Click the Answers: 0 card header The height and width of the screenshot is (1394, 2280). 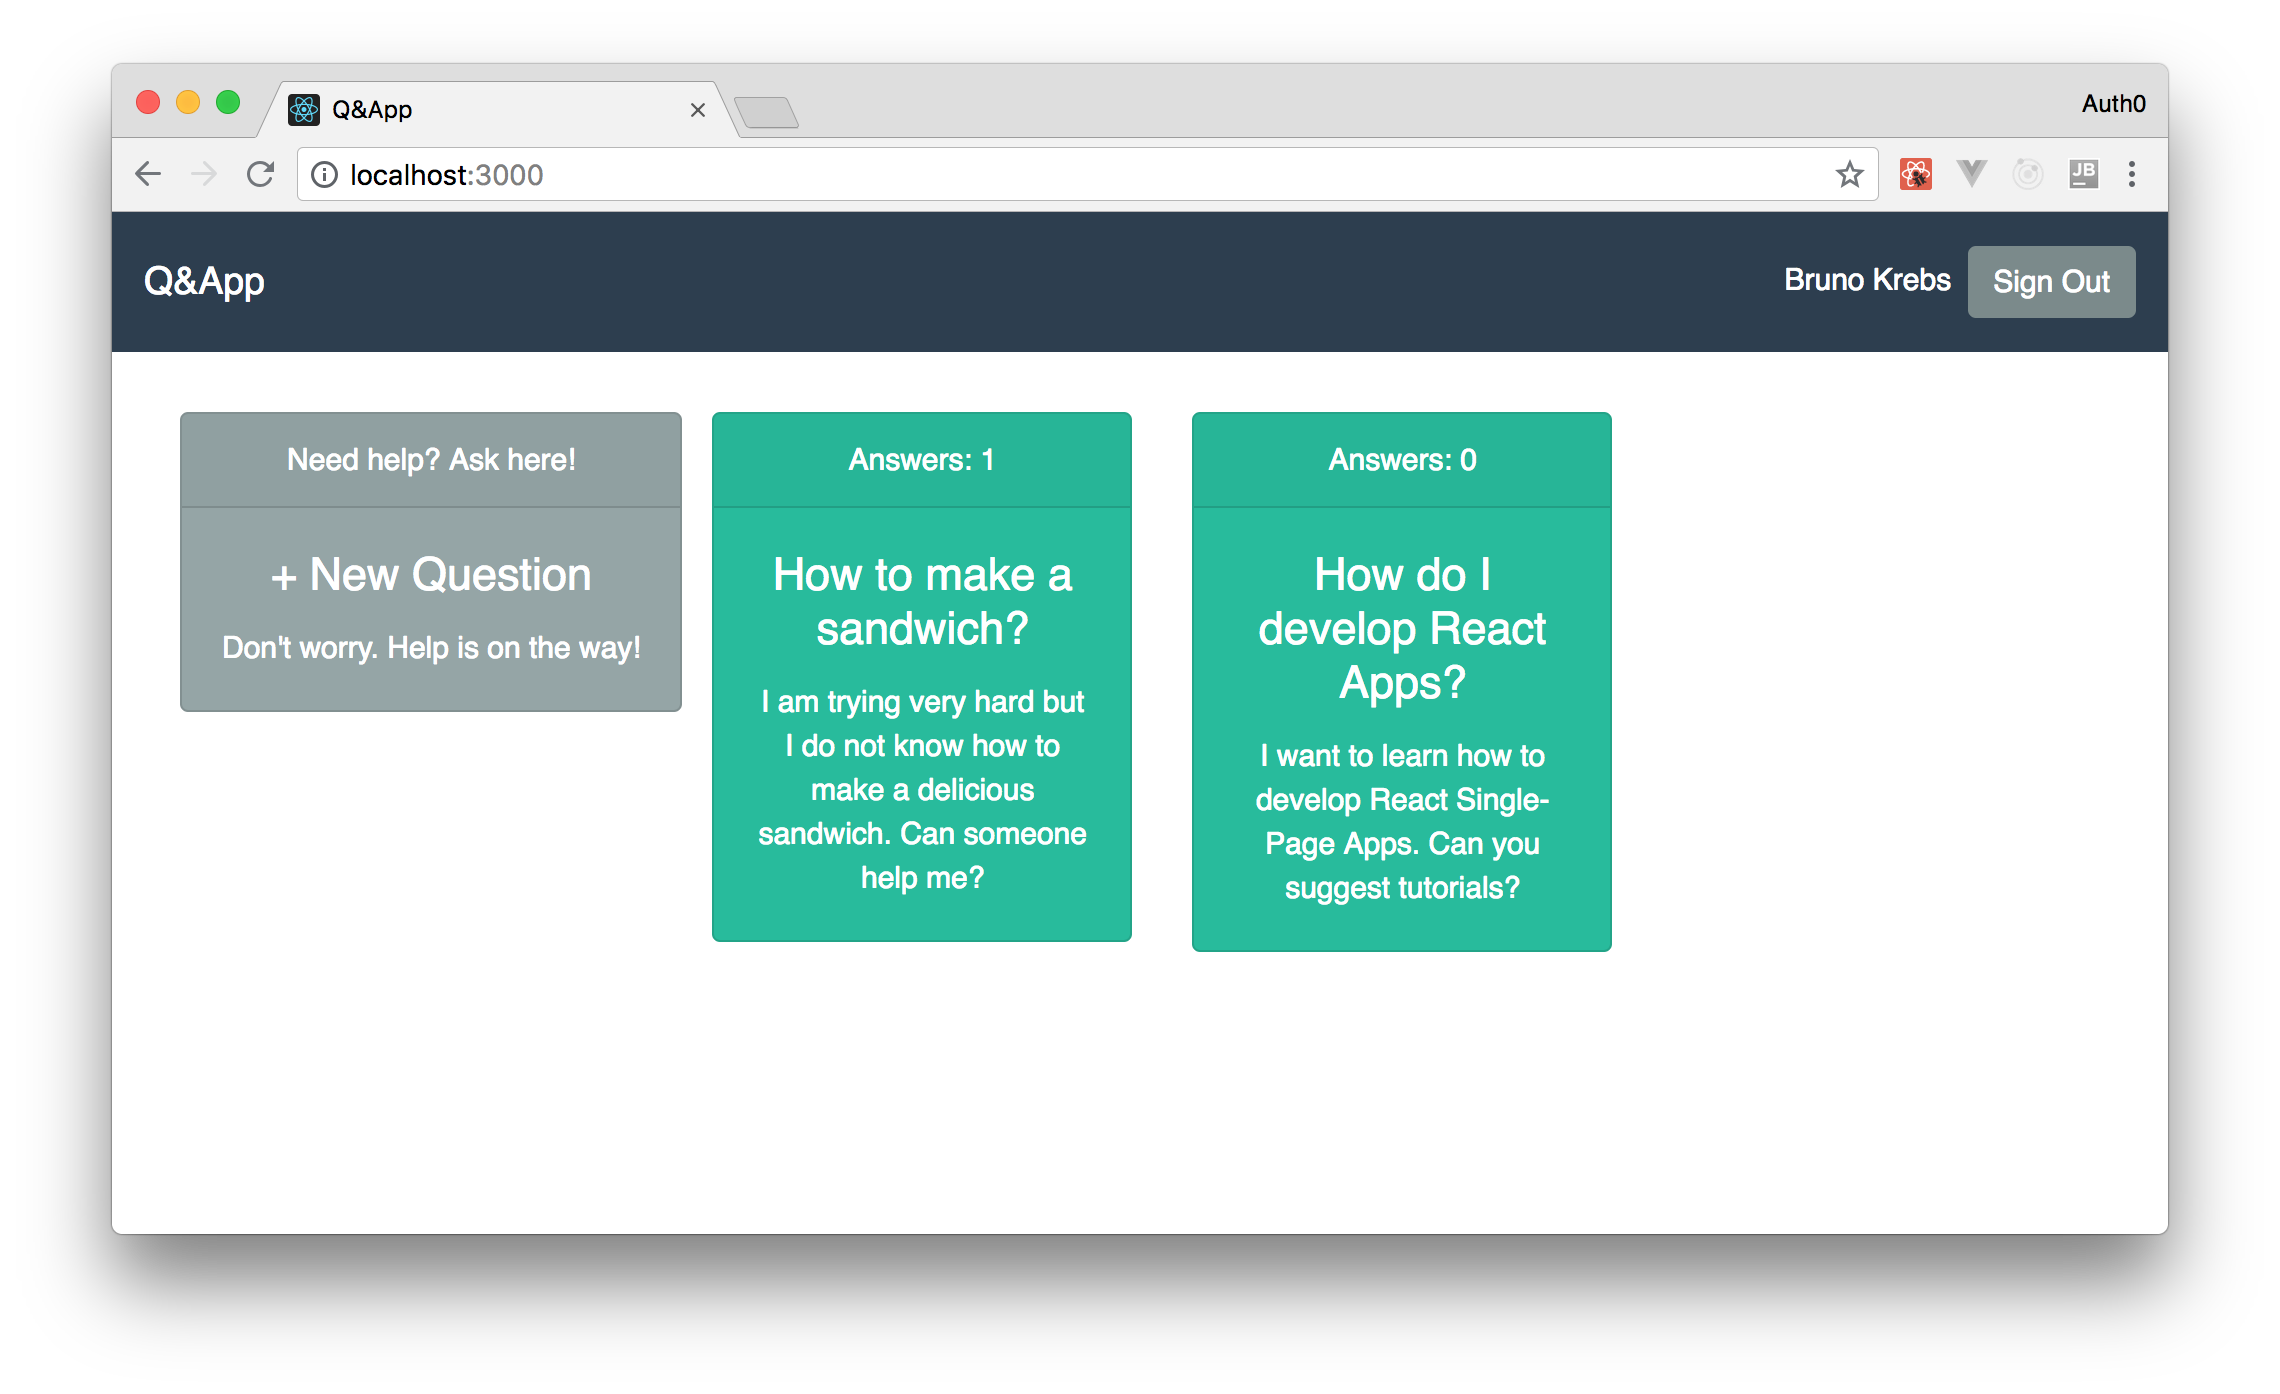point(1402,460)
